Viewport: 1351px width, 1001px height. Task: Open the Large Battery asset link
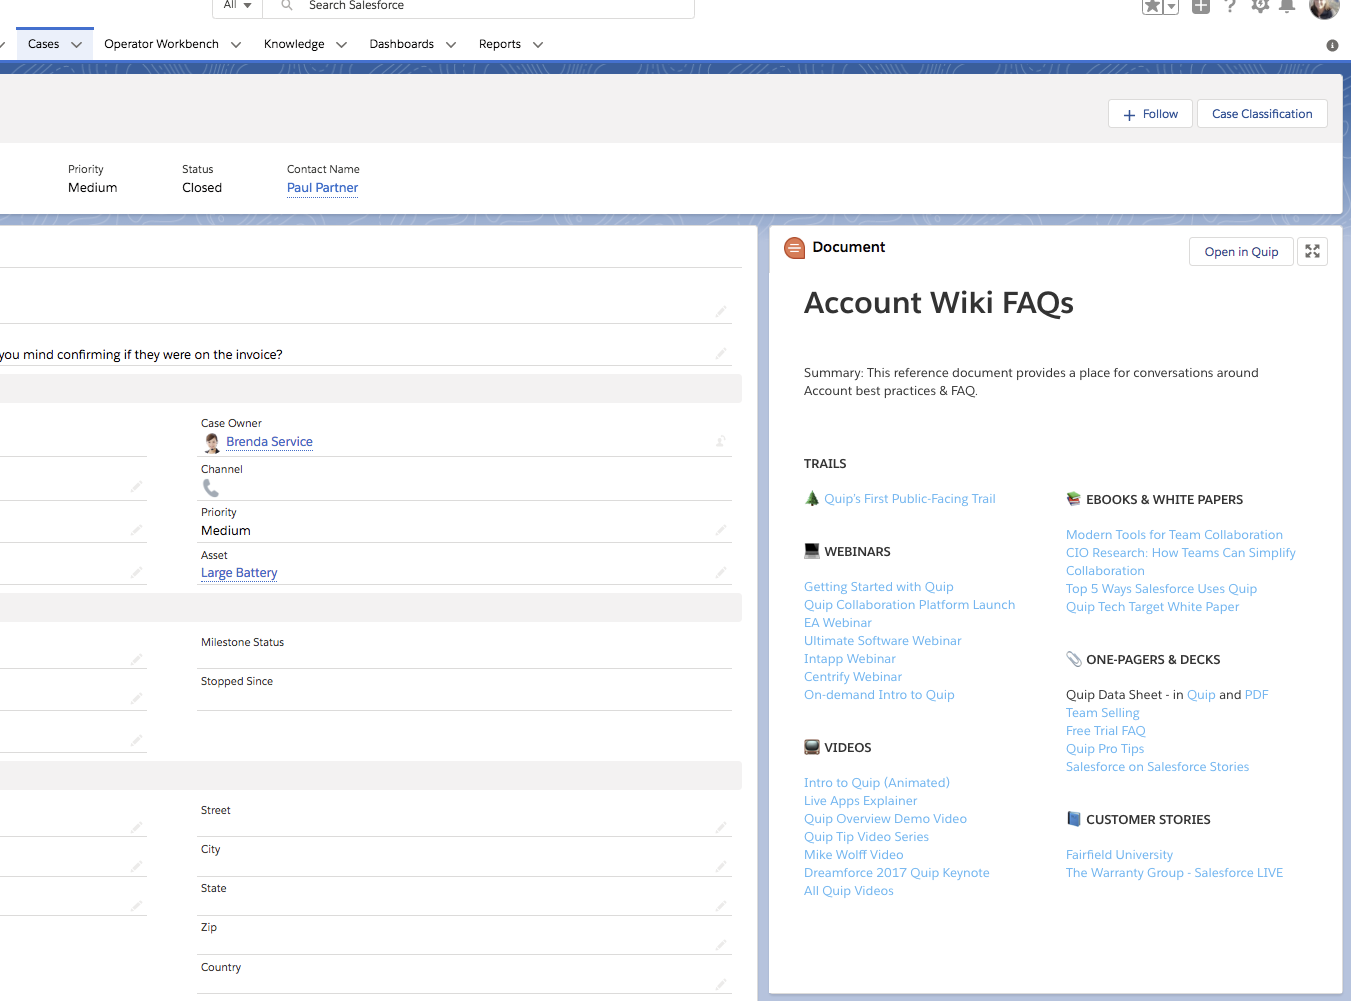239,572
